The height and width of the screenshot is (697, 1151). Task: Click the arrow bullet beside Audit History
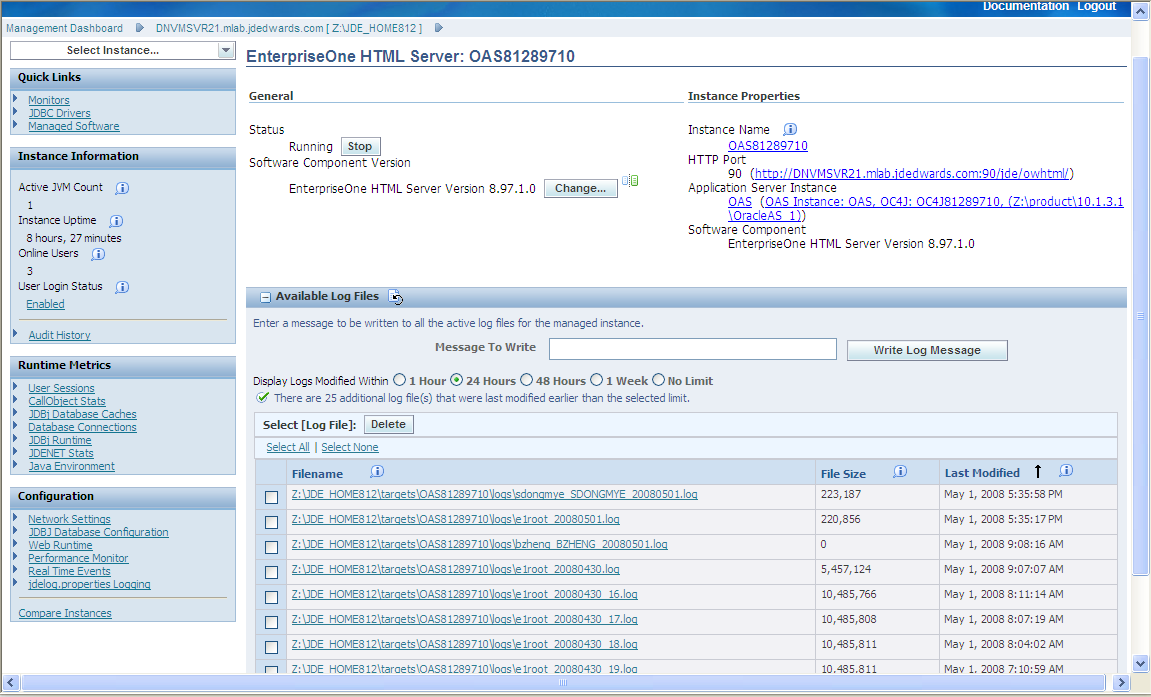(x=15, y=333)
